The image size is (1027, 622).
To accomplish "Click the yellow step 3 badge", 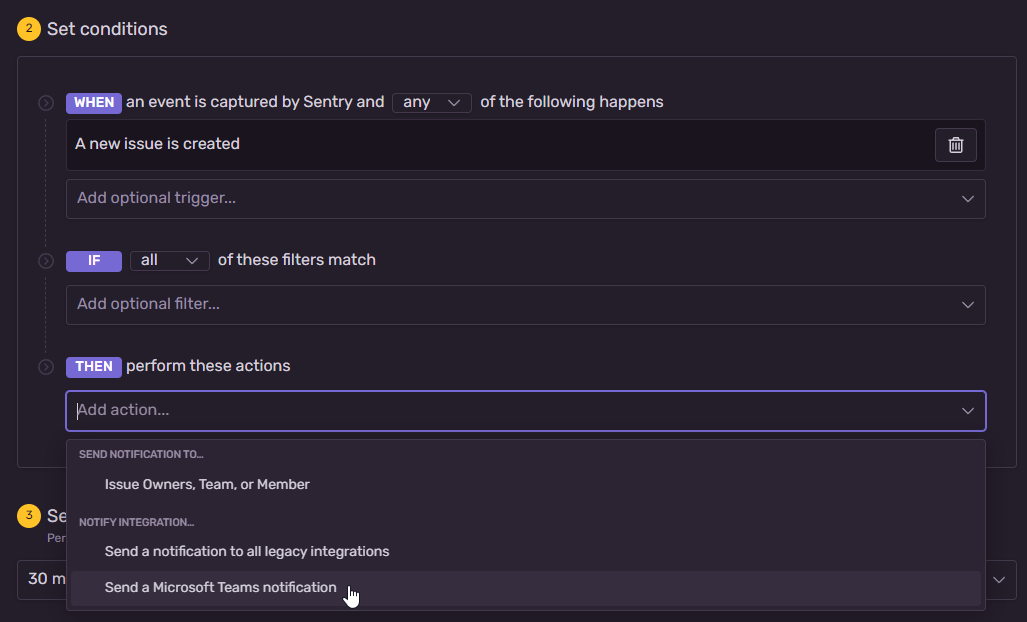I will point(29,516).
